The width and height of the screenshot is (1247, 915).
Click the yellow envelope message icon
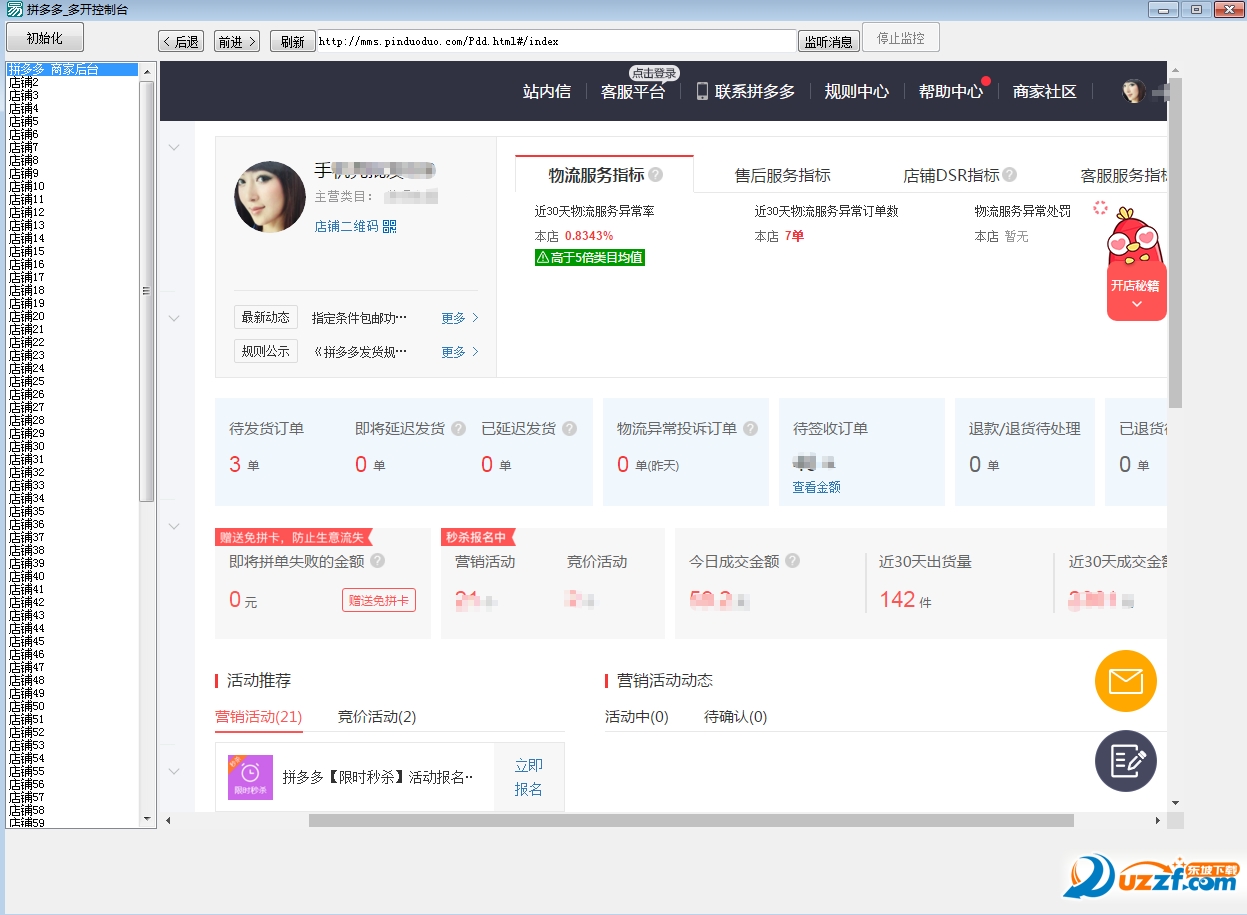click(x=1125, y=681)
